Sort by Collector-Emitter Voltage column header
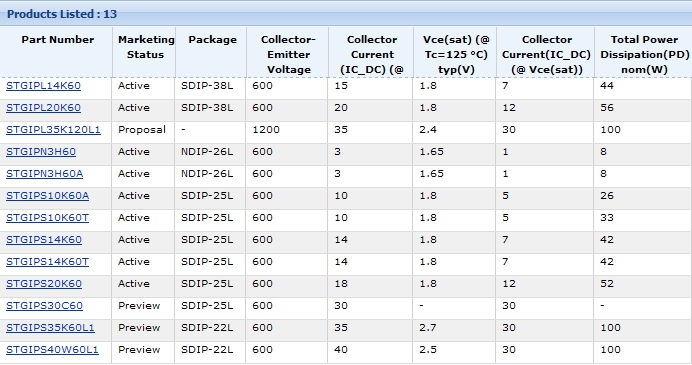 pos(289,54)
